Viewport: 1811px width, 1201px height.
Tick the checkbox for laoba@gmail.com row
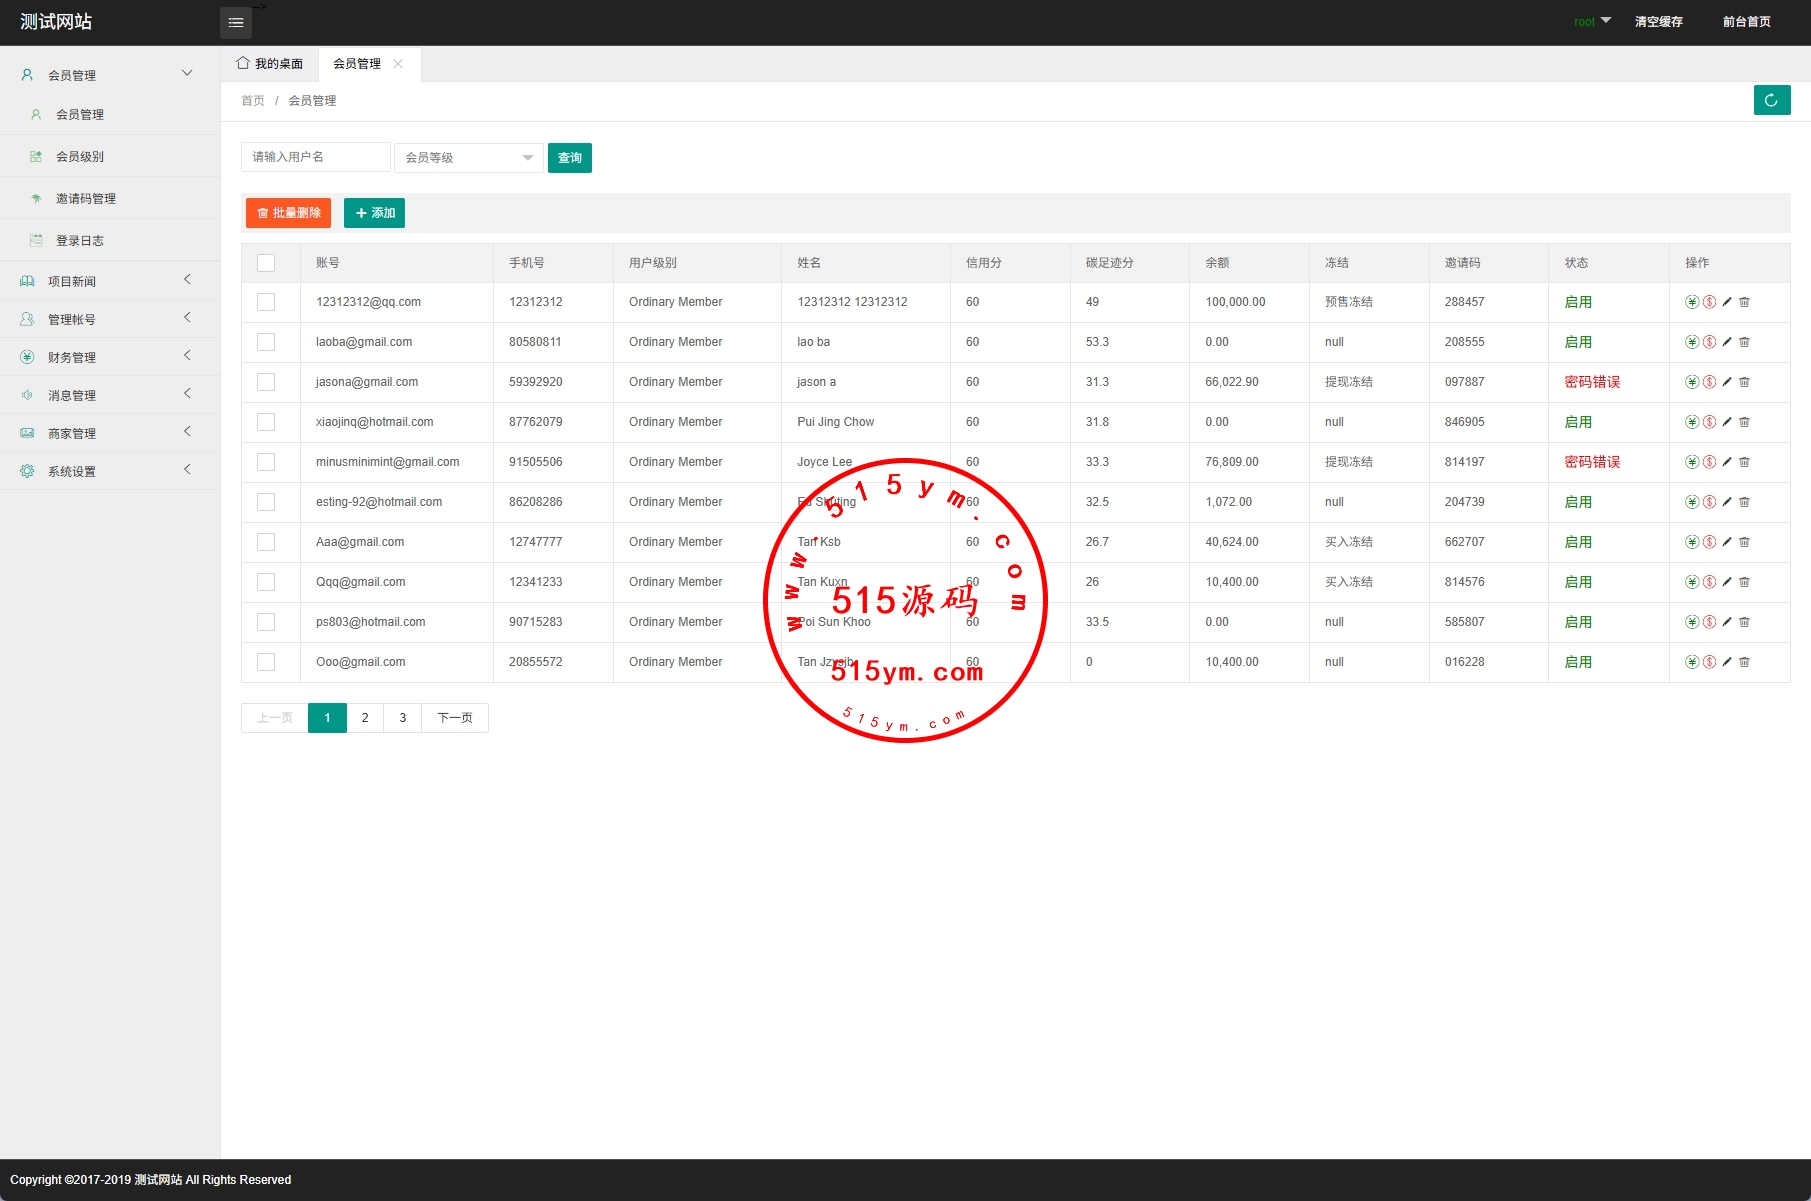266,342
